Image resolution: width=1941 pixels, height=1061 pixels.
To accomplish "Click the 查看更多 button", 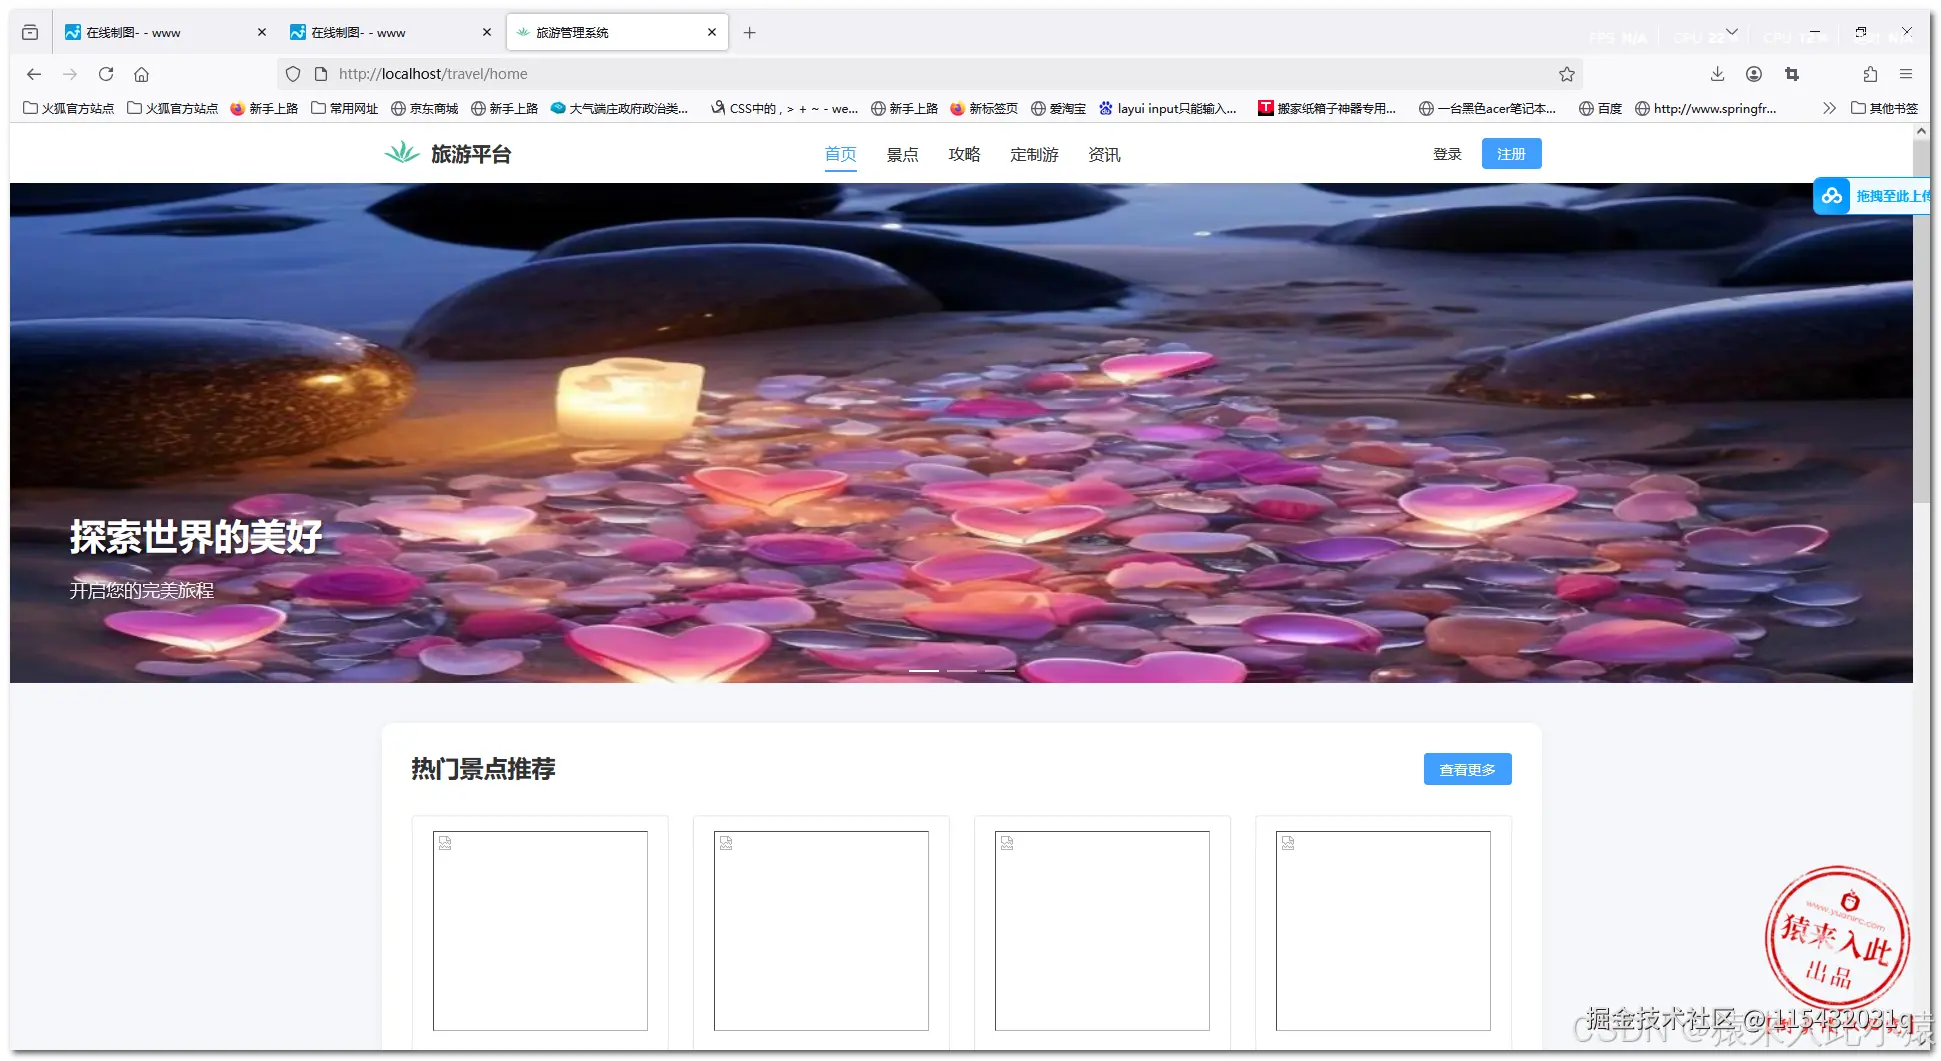I will coord(1467,768).
